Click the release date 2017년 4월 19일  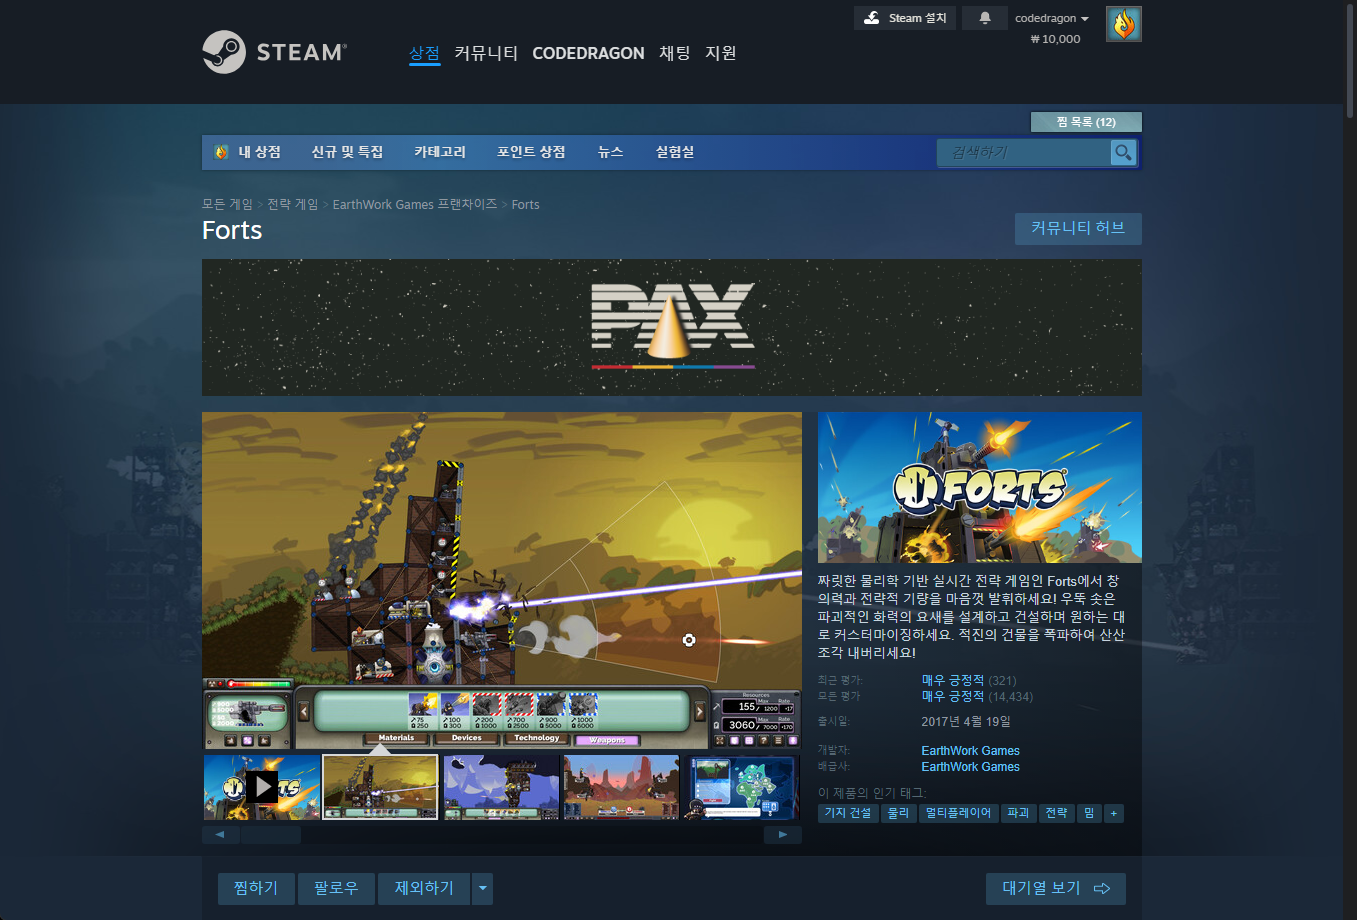pyautogui.click(x=966, y=721)
